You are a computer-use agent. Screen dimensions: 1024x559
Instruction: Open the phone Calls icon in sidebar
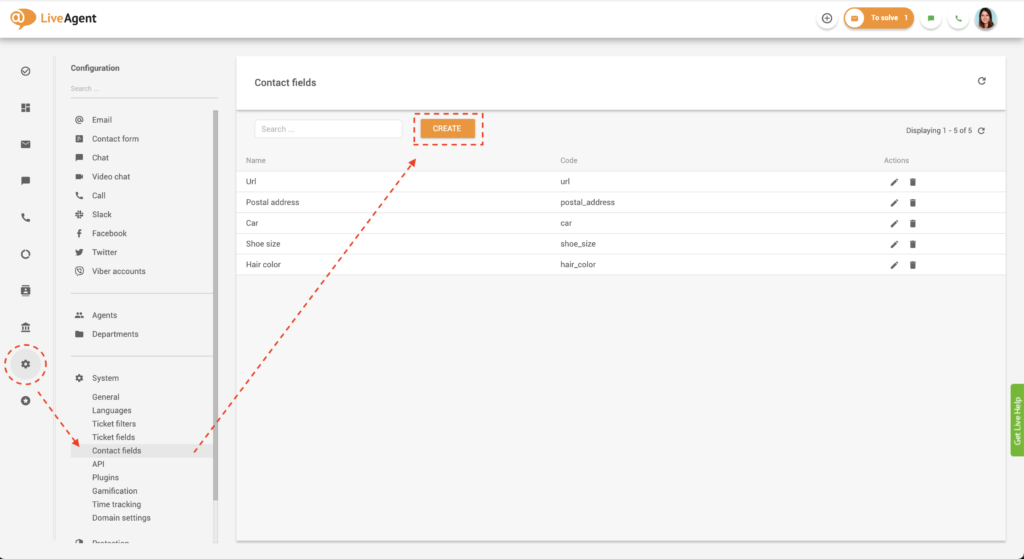(x=26, y=218)
